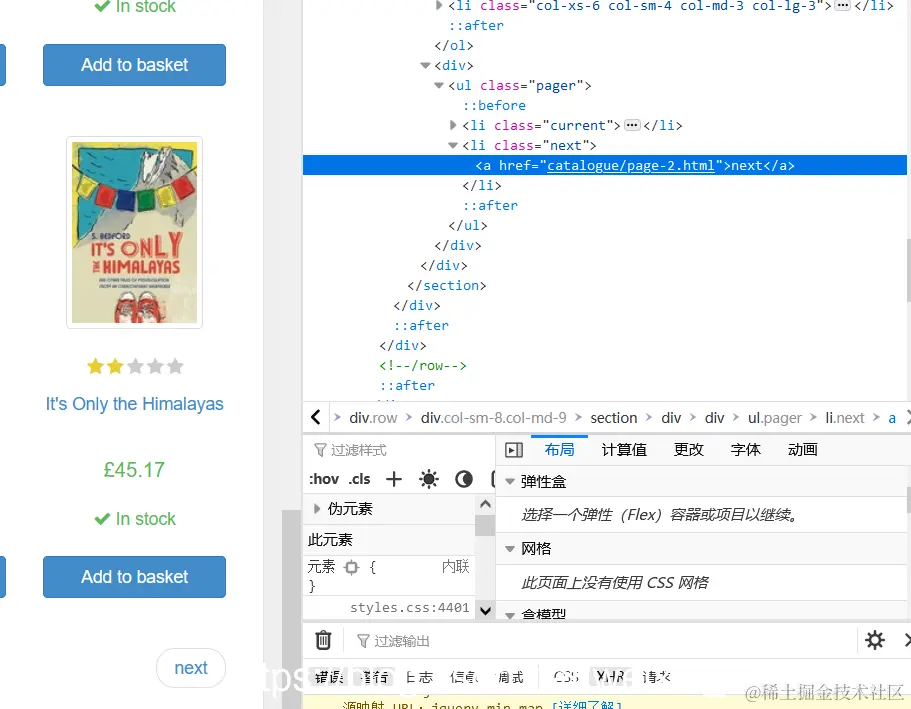Click the Add to basket button
The image size is (911, 709).
pos(134,577)
